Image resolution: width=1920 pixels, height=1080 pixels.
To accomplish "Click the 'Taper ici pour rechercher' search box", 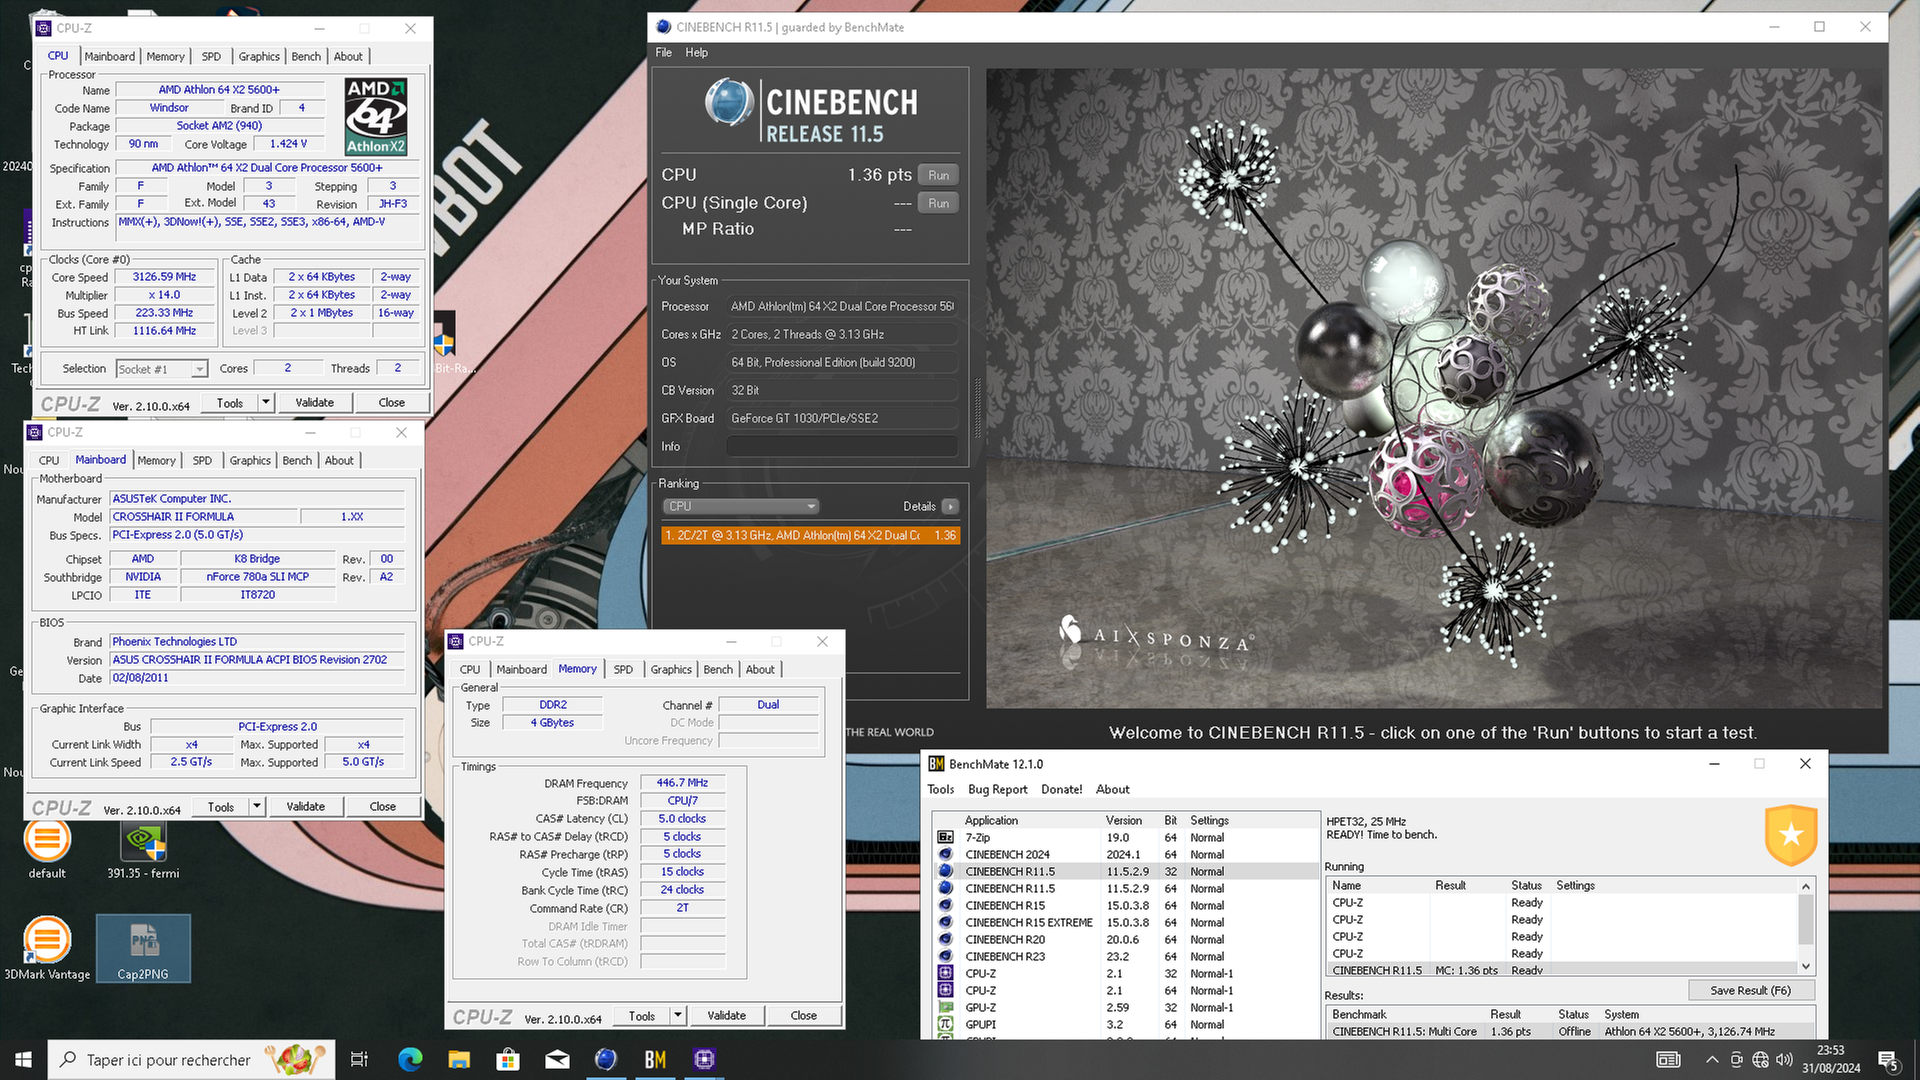I will [191, 1059].
